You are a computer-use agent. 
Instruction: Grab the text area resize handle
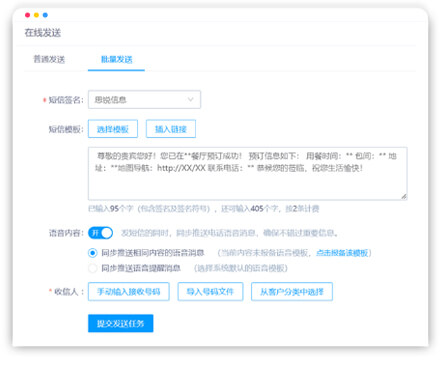(404, 196)
